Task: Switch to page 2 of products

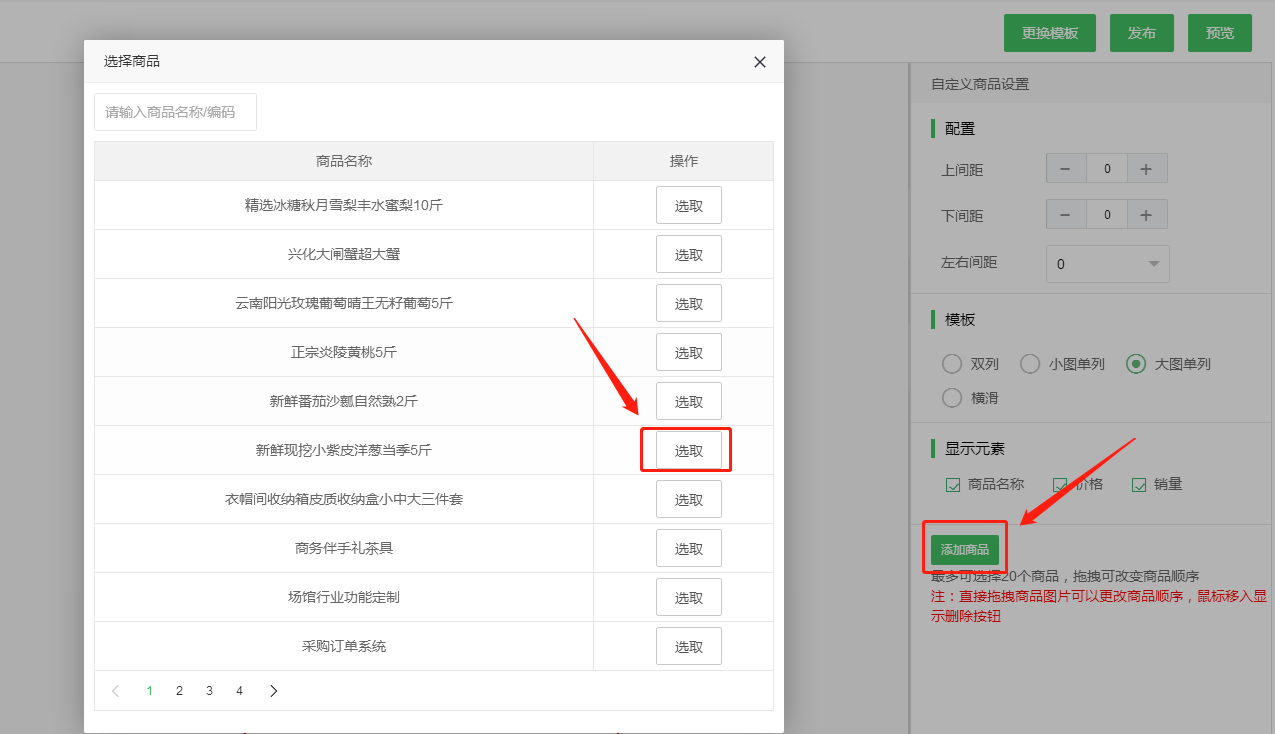Action: [179, 690]
